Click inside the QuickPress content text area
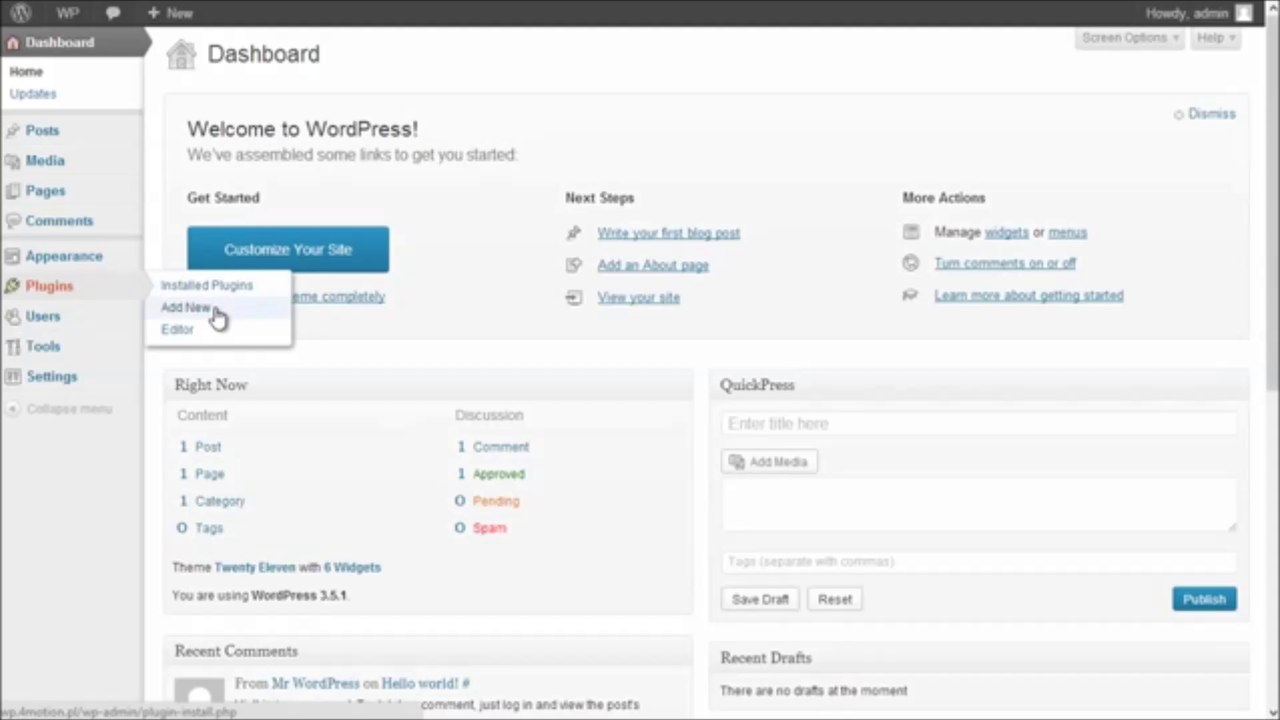The image size is (1280, 720). [x=979, y=504]
